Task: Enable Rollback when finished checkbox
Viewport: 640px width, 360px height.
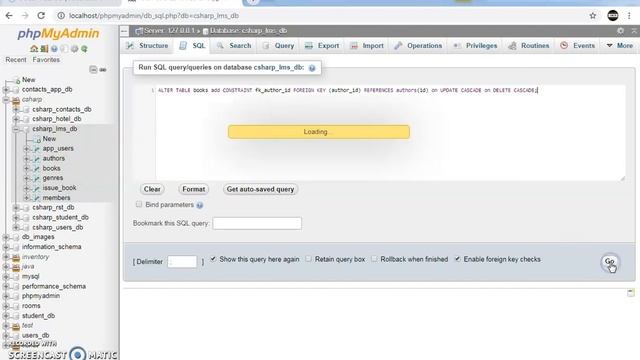Action: click(374, 259)
